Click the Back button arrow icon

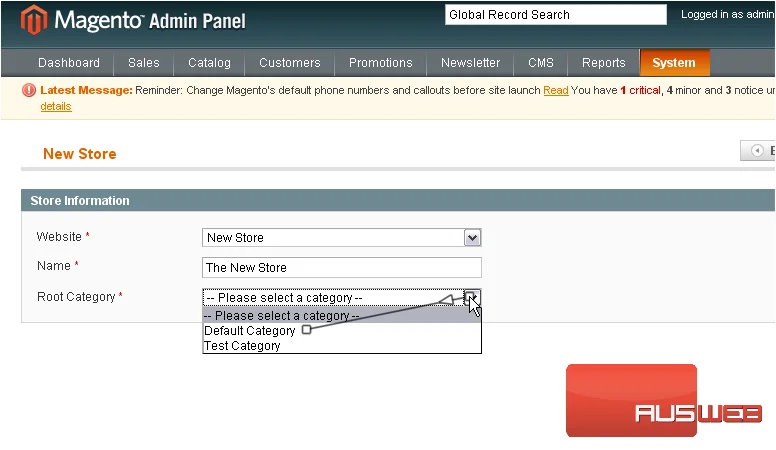757,150
